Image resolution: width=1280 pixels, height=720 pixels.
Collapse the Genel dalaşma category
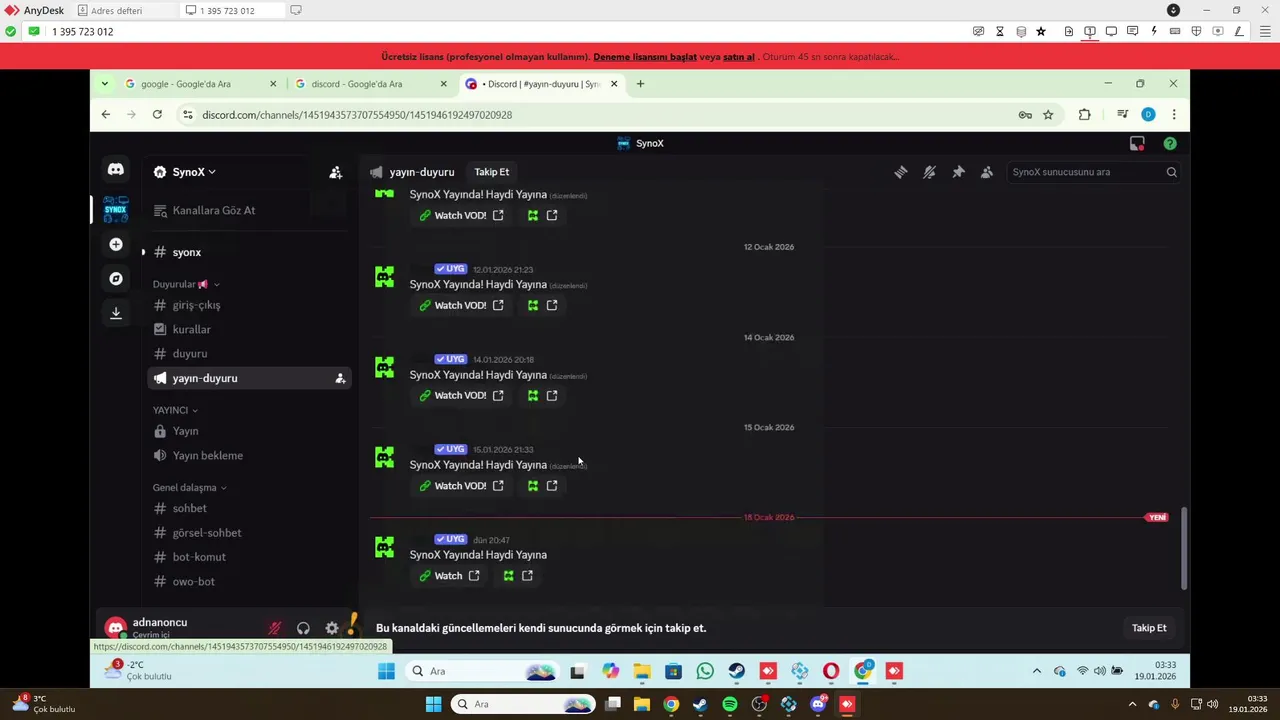[x=189, y=487]
